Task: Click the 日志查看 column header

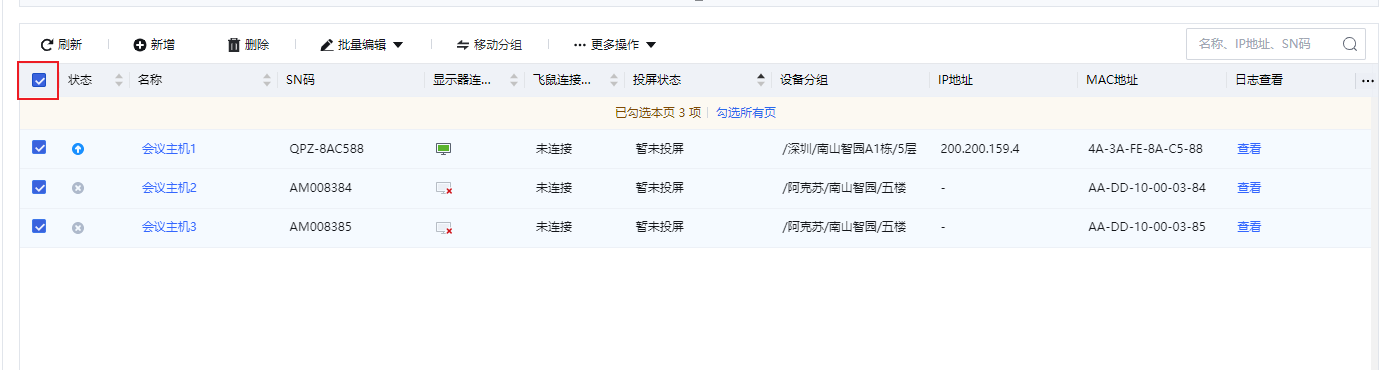Action: click(x=1259, y=80)
